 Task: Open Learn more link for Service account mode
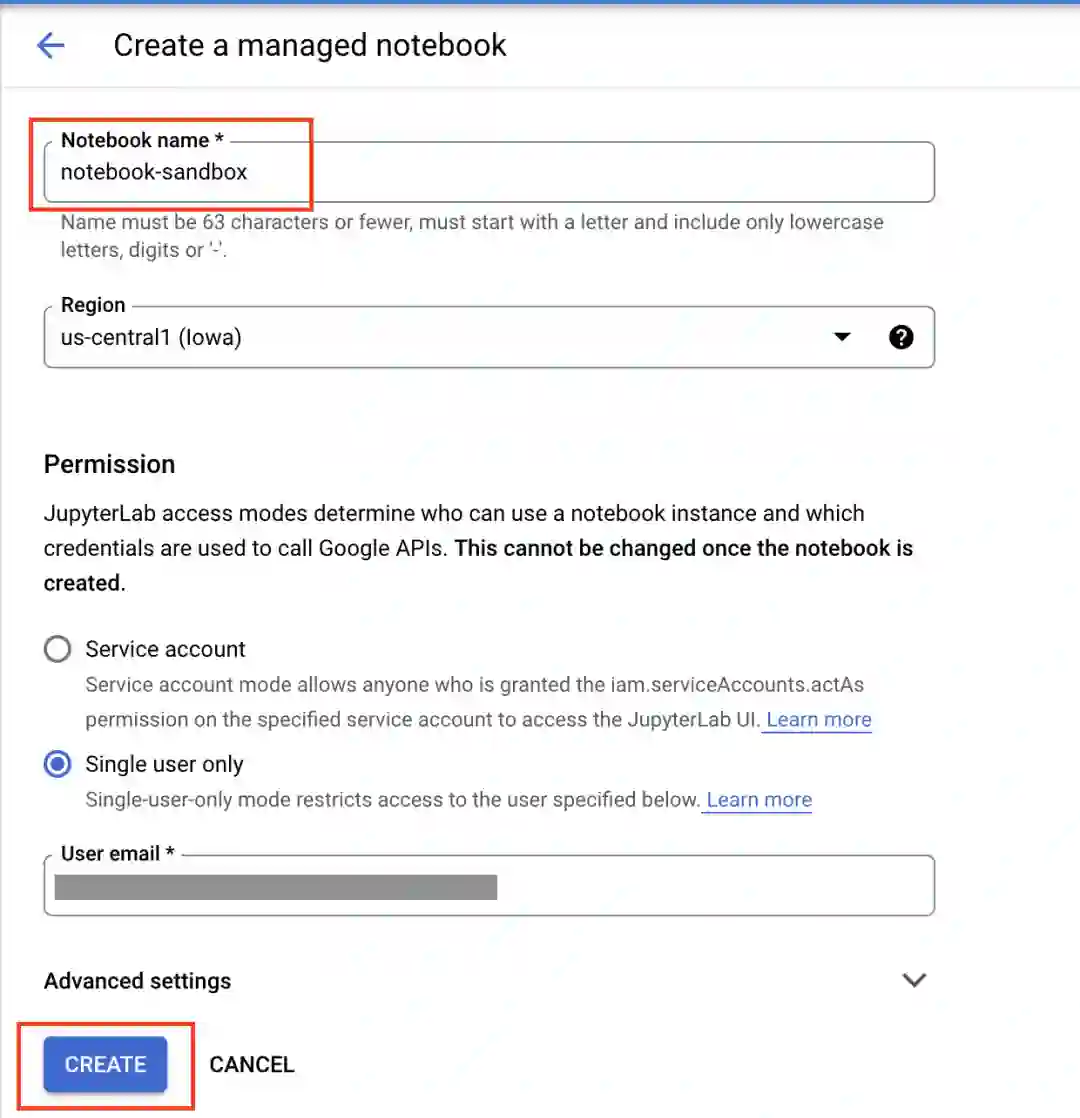coord(818,720)
